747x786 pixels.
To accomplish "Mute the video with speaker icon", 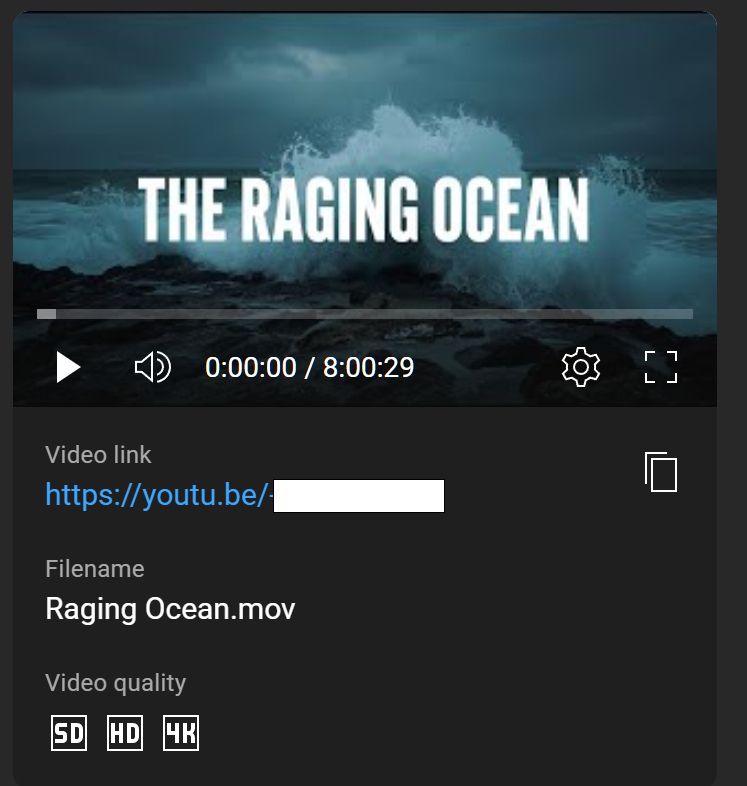I will tap(153, 367).
